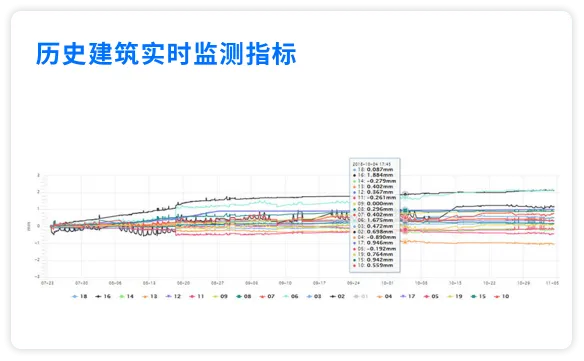The width and height of the screenshot is (584, 361).
Task: Toggle series 06 legend entry
Action: pyautogui.click(x=291, y=297)
